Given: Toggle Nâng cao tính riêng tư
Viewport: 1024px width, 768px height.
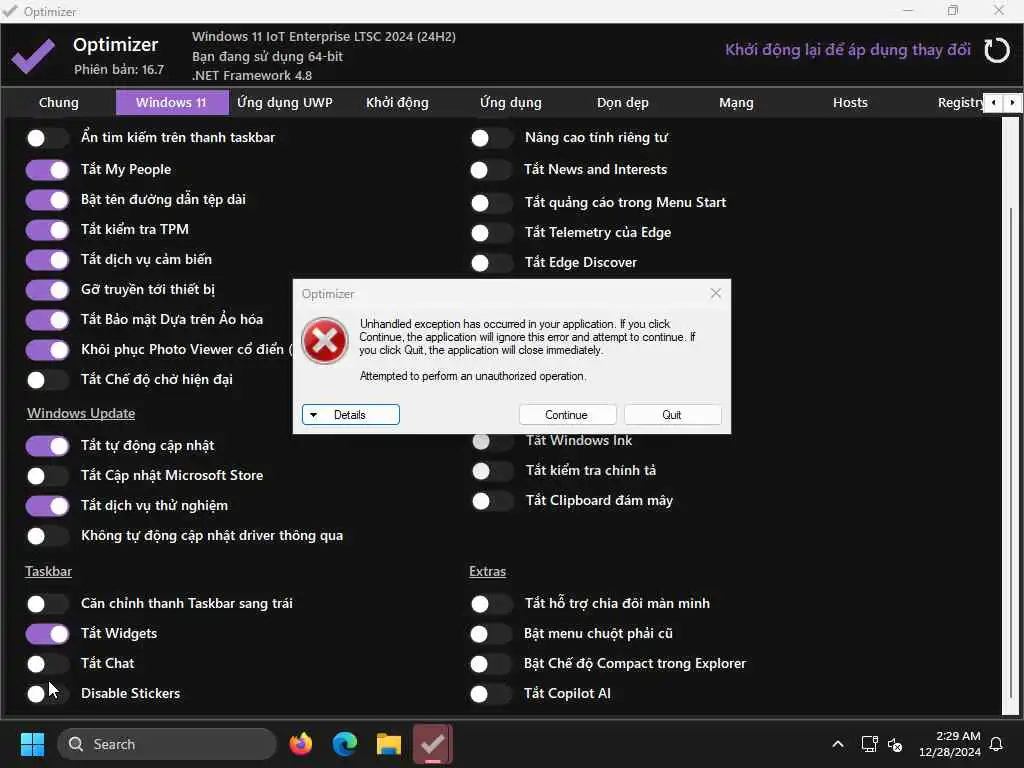Looking at the screenshot, I should pyautogui.click(x=491, y=138).
